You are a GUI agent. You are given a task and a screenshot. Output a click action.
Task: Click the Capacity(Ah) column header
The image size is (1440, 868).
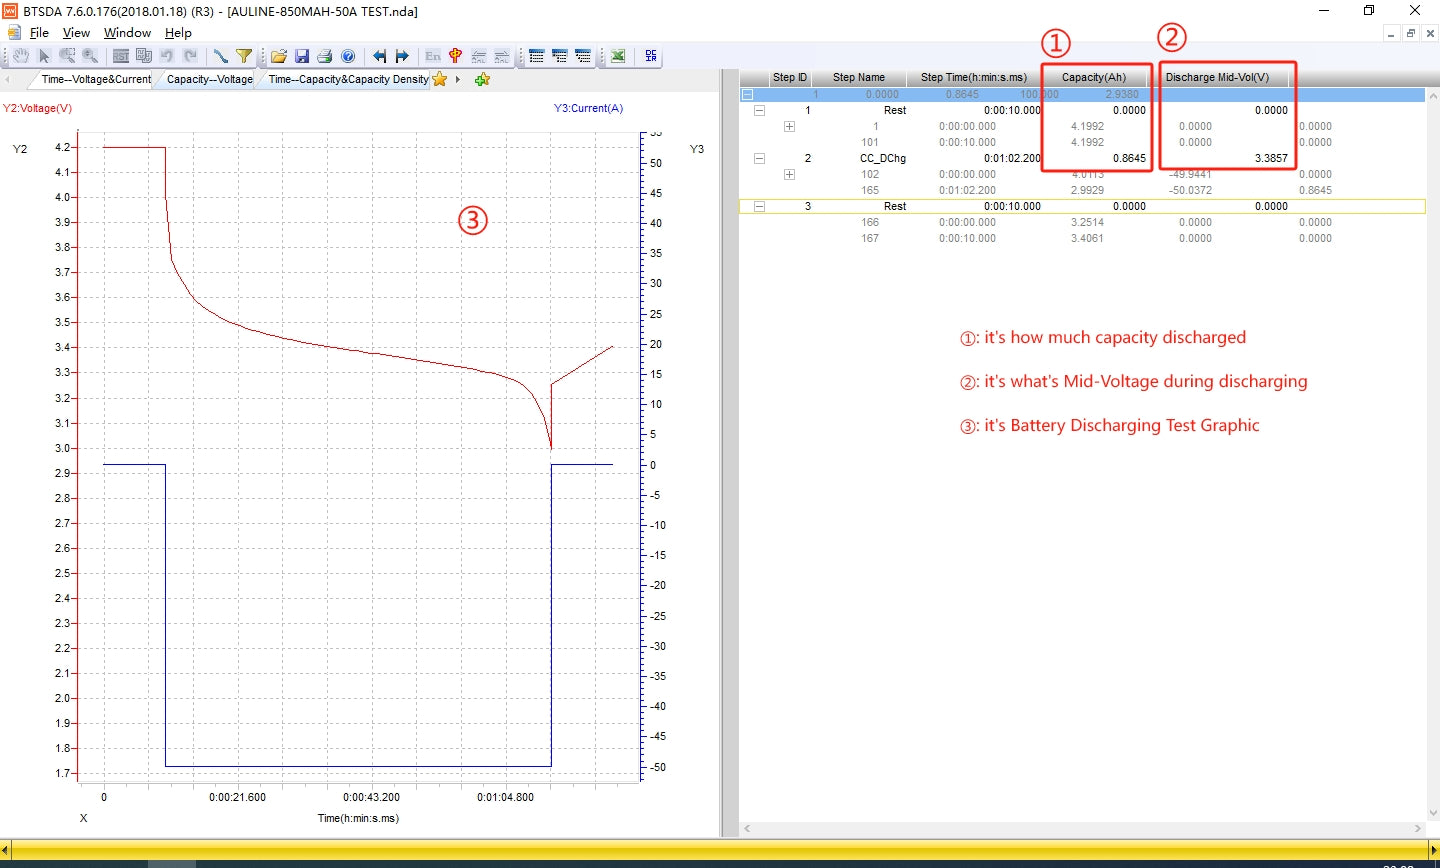click(x=1093, y=77)
